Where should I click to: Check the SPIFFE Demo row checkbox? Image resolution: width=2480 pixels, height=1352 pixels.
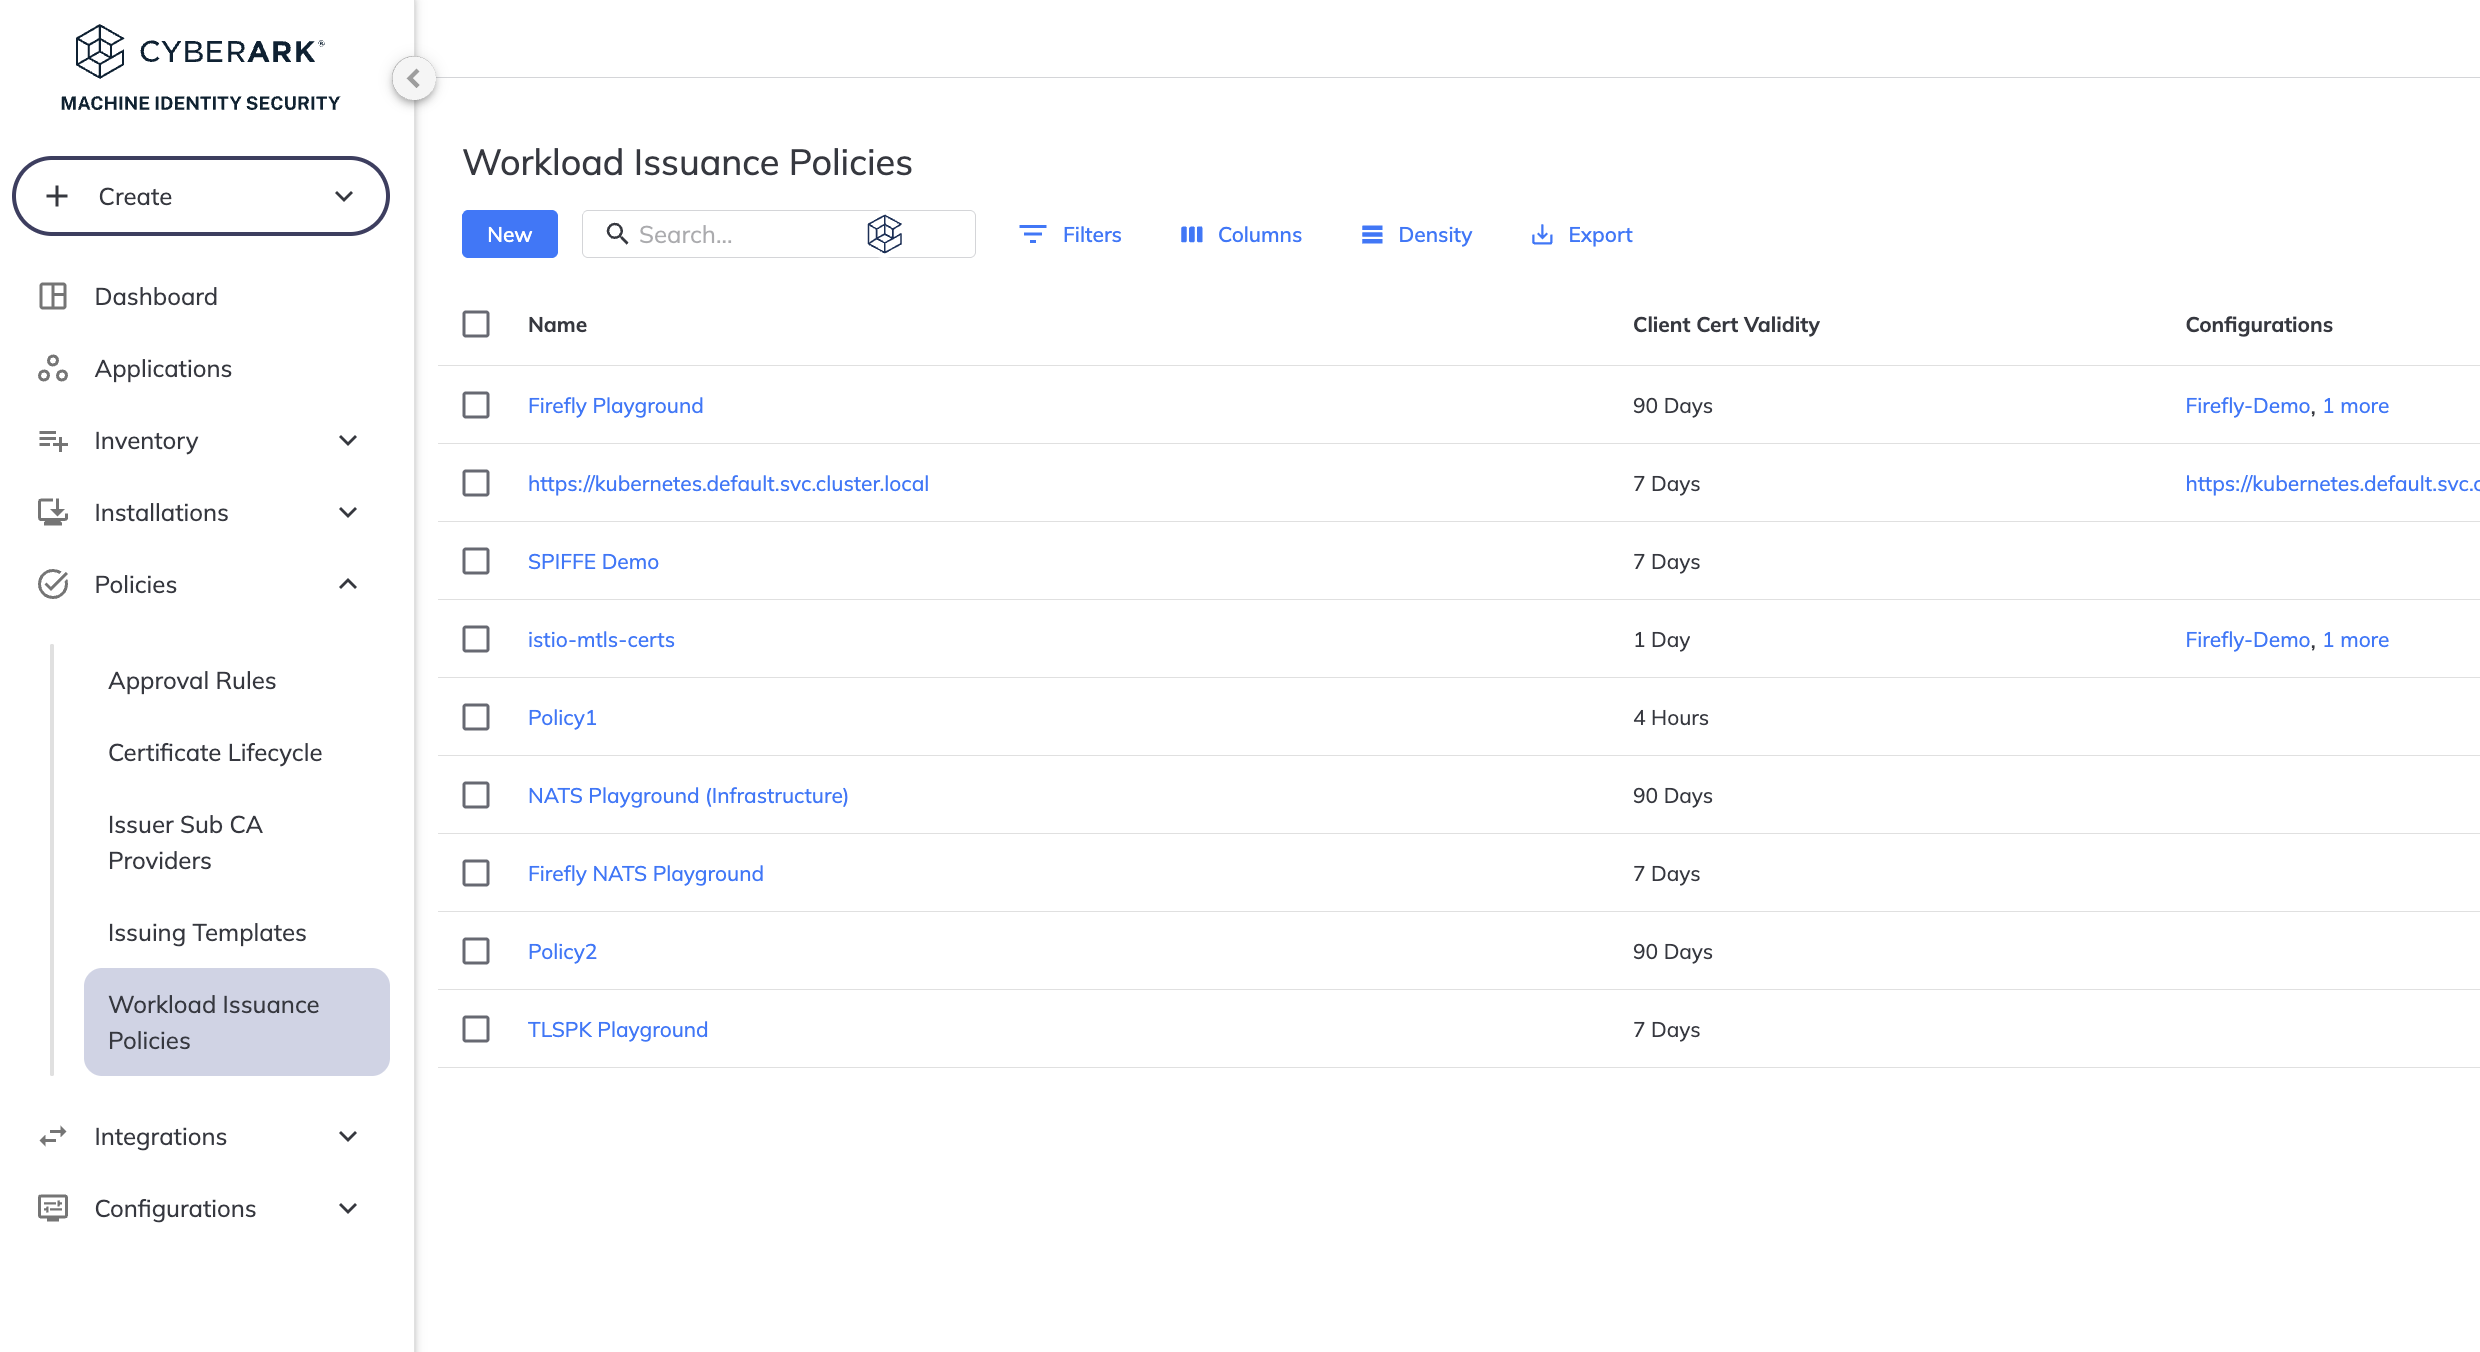476,561
